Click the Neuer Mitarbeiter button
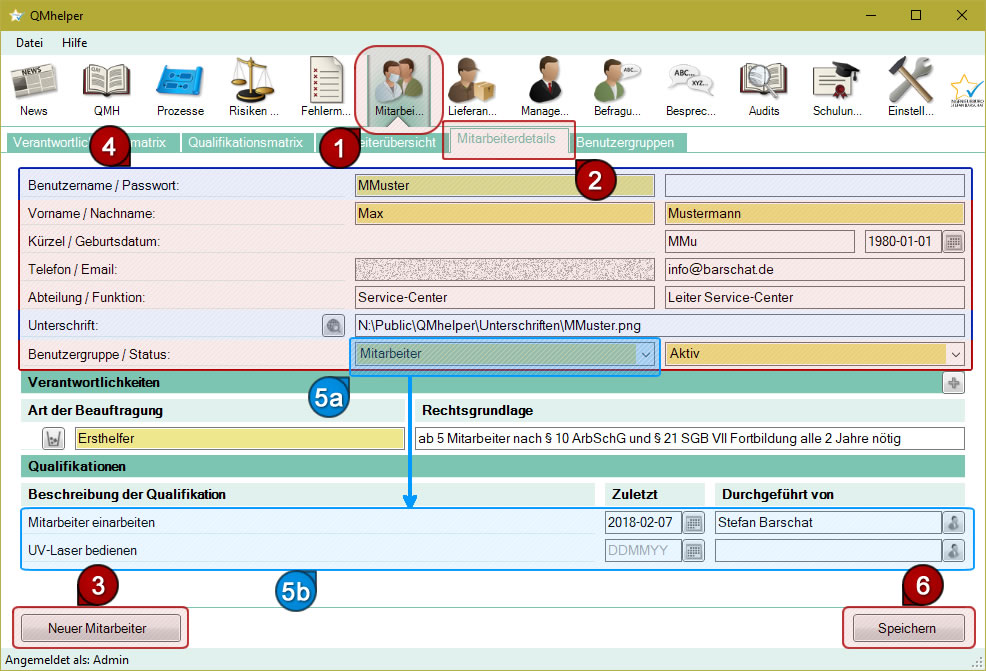This screenshot has height=671, width=986. [x=98, y=628]
